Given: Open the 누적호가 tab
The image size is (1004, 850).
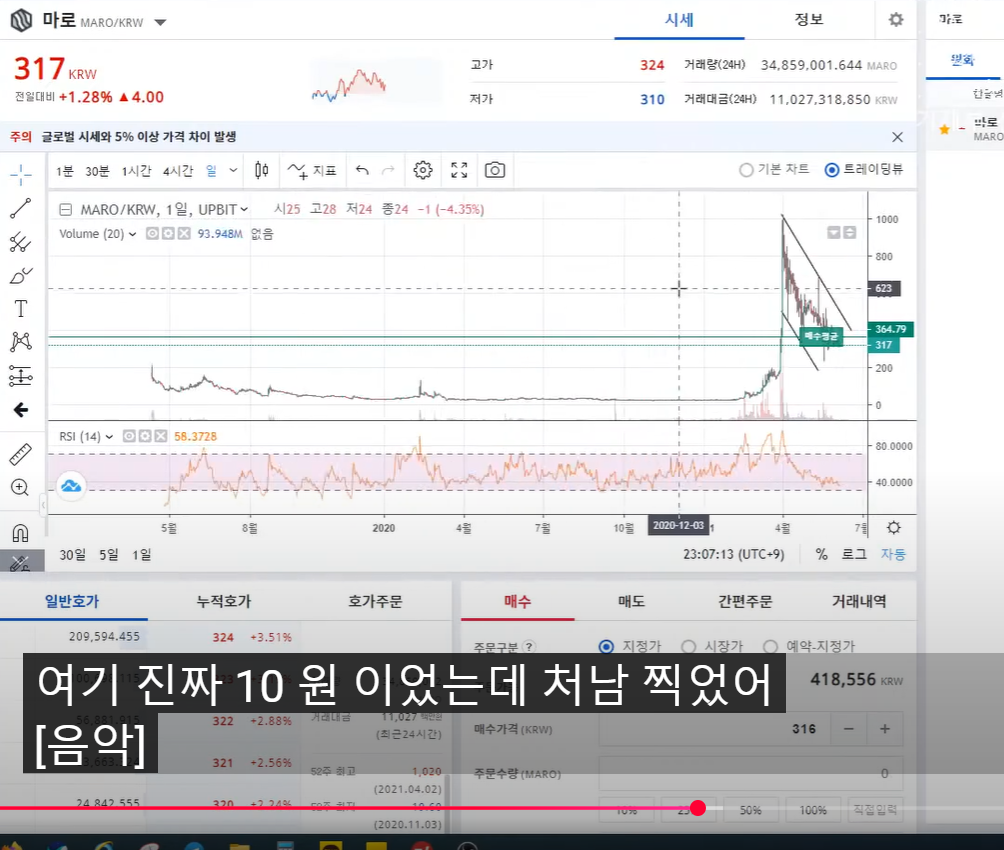Looking at the screenshot, I should point(223,601).
